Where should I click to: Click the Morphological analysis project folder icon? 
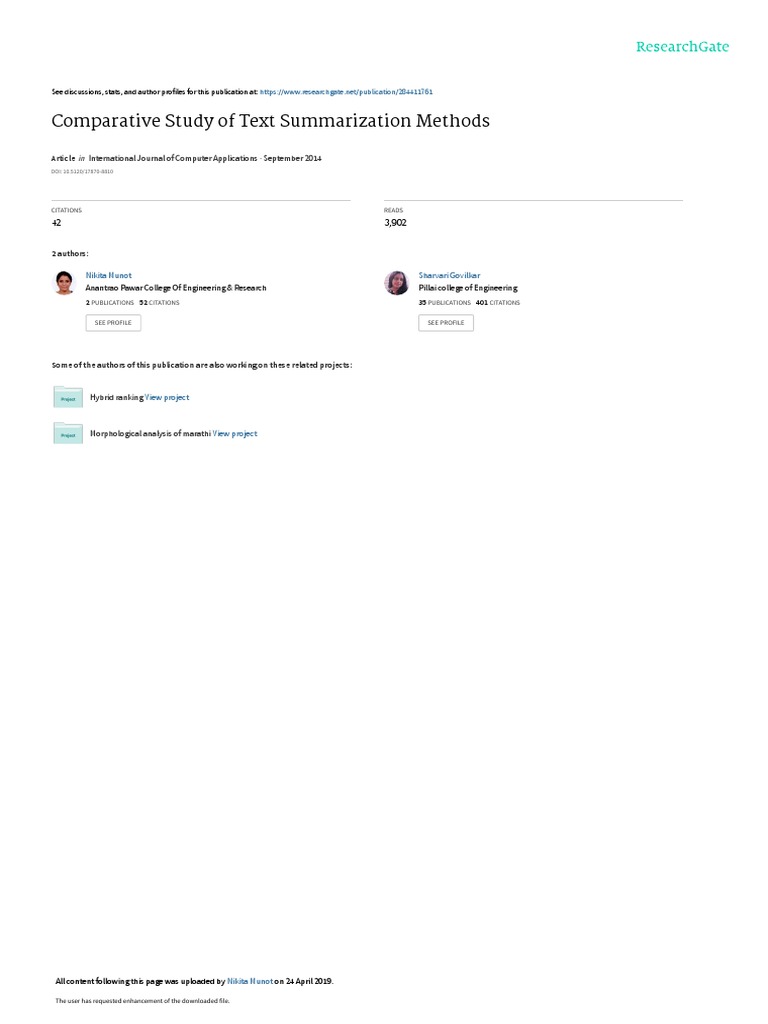coord(68,433)
